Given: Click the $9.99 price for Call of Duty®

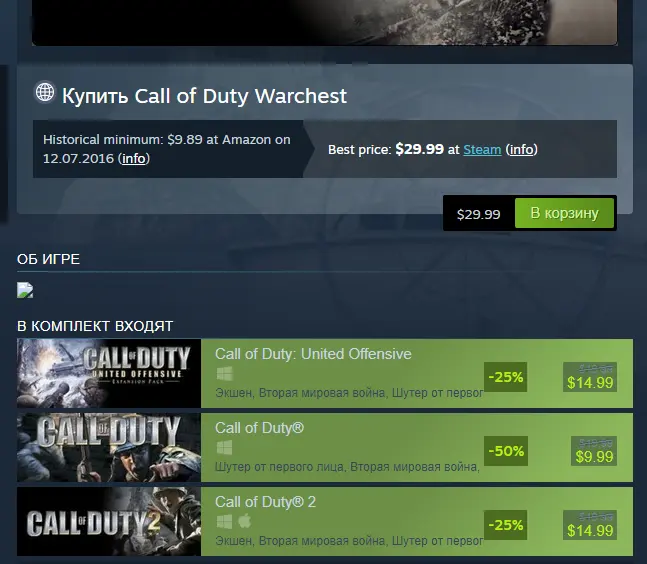Looking at the screenshot, I should click(x=594, y=456).
